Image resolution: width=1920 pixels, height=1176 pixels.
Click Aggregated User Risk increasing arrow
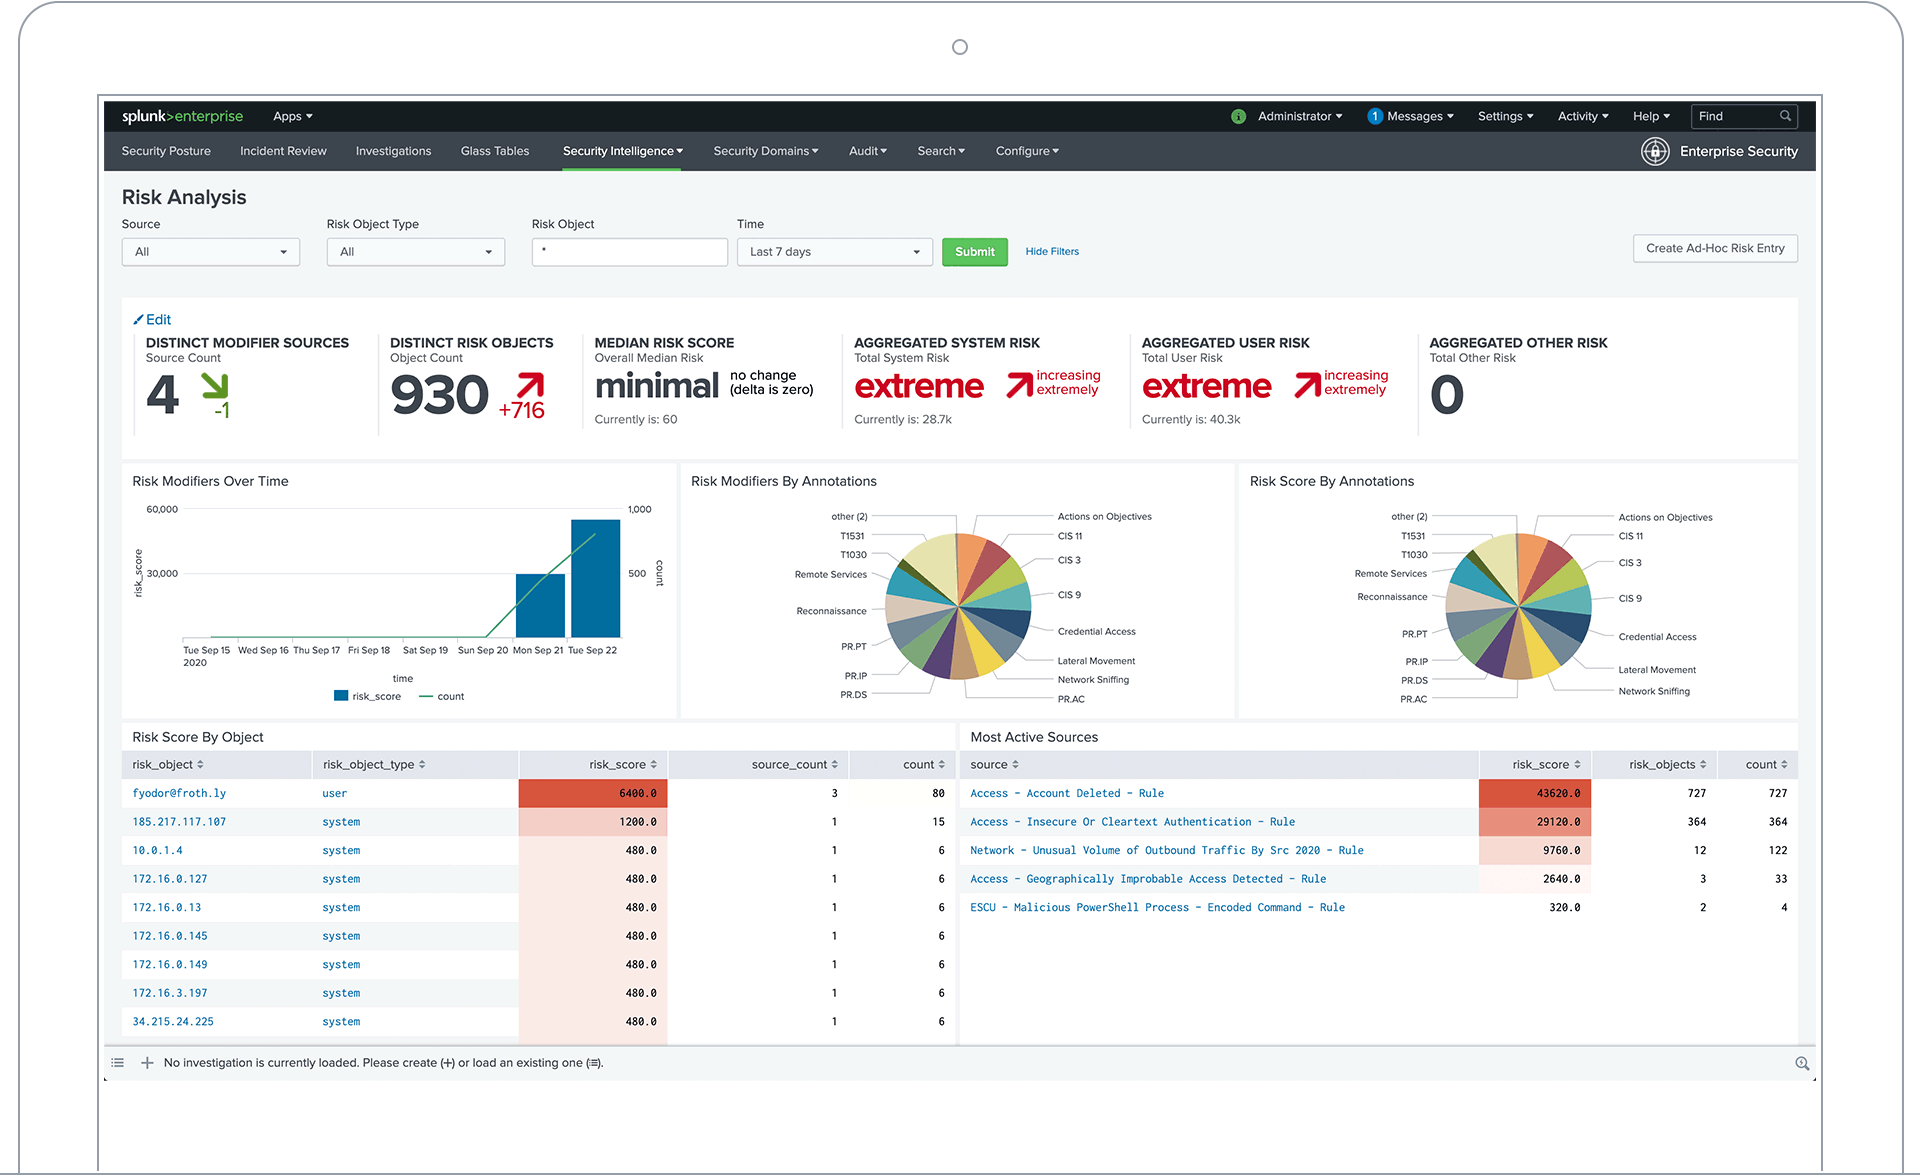(1308, 385)
